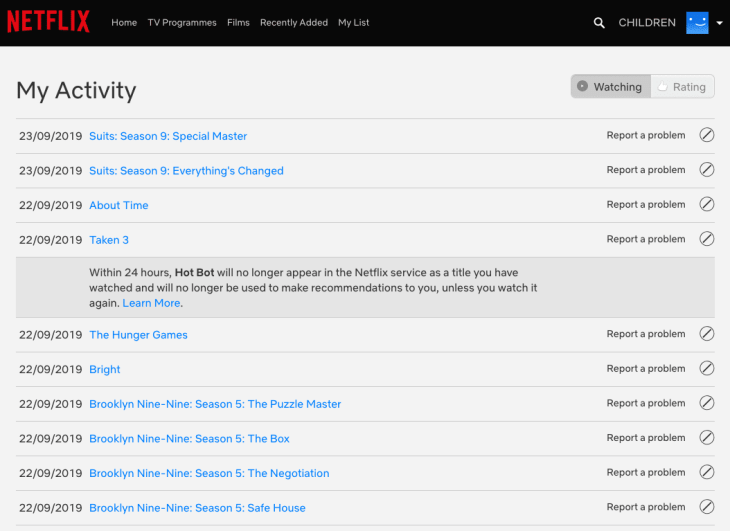Switch to Watching activity view
The image size is (730, 531).
pos(610,87)
